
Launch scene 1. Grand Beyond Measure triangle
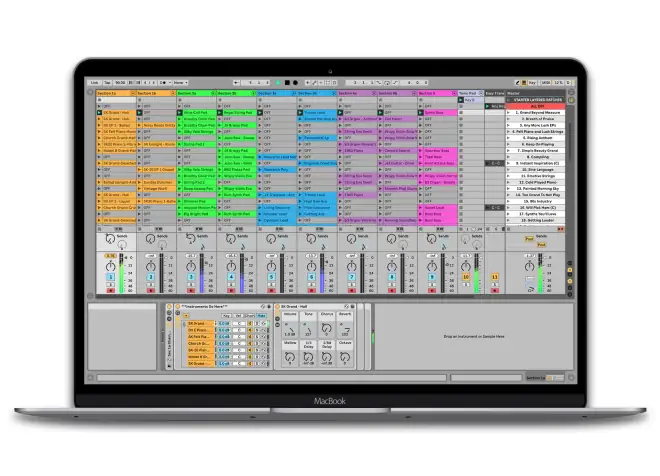pos(508,113)
